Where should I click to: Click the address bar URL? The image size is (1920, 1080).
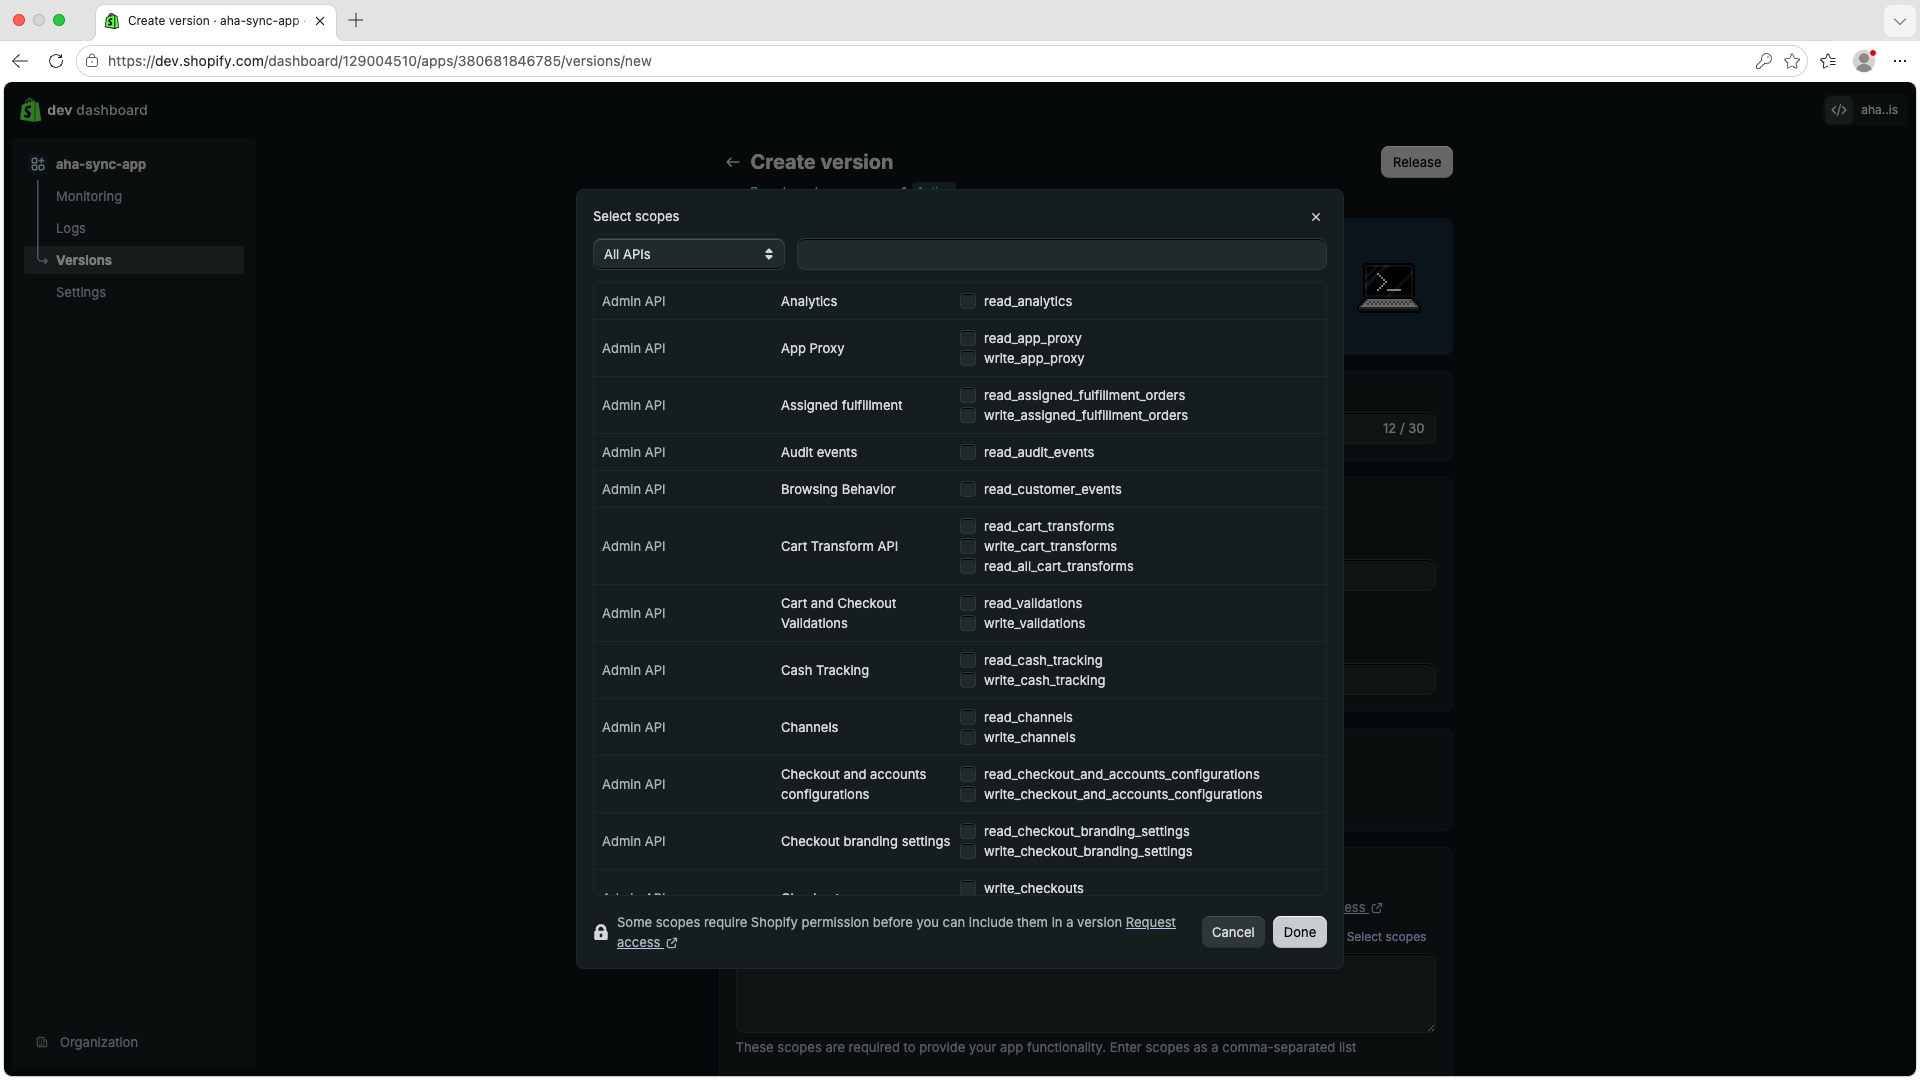[379, 61]
